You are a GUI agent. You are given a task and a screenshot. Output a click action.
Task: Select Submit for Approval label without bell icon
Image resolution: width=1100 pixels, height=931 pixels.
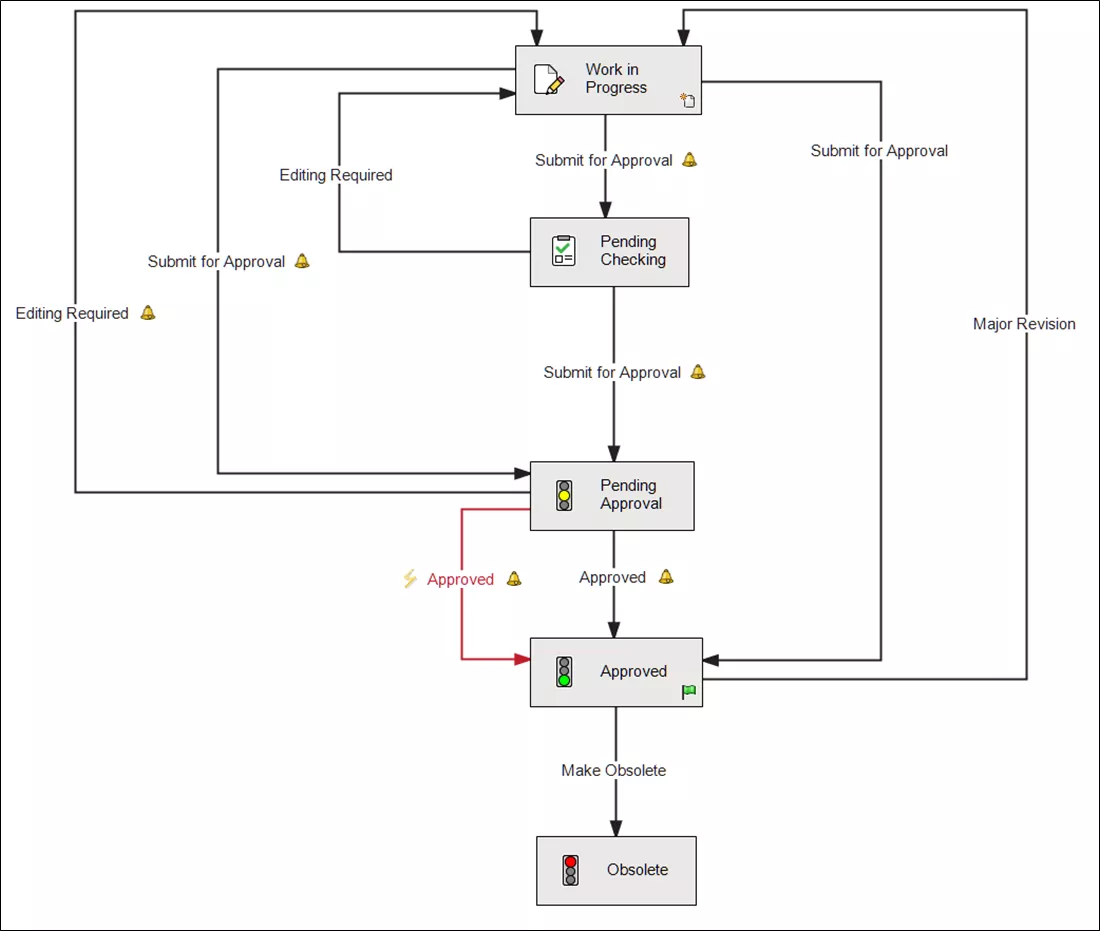click(x=879, y=151)
